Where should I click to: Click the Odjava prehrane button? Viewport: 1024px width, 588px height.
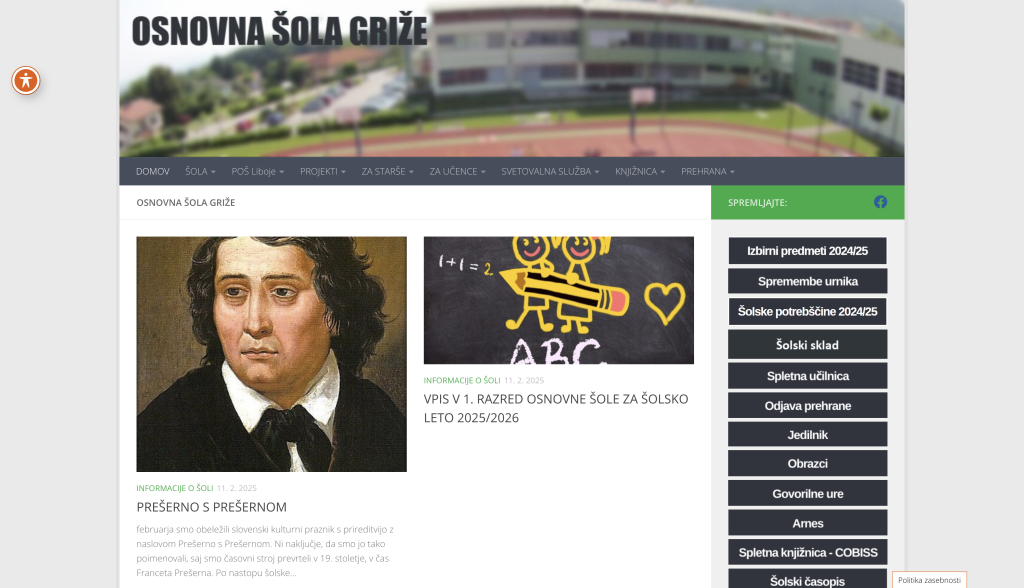[807, 405]
